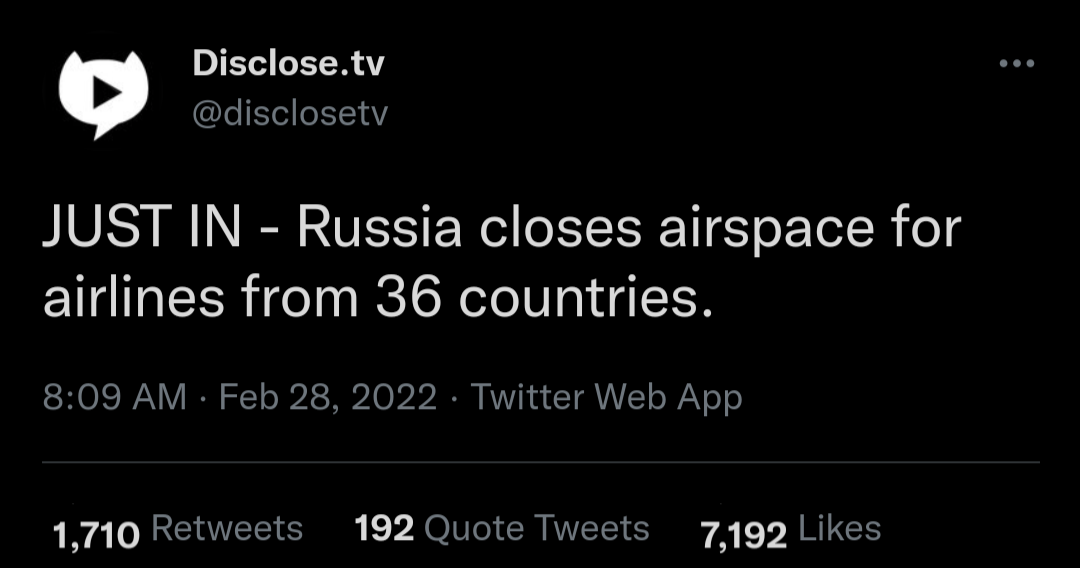Screen dimensions: 1080x568
Task: Click the 8:09 AM timestamp
Action: (115, 398)
